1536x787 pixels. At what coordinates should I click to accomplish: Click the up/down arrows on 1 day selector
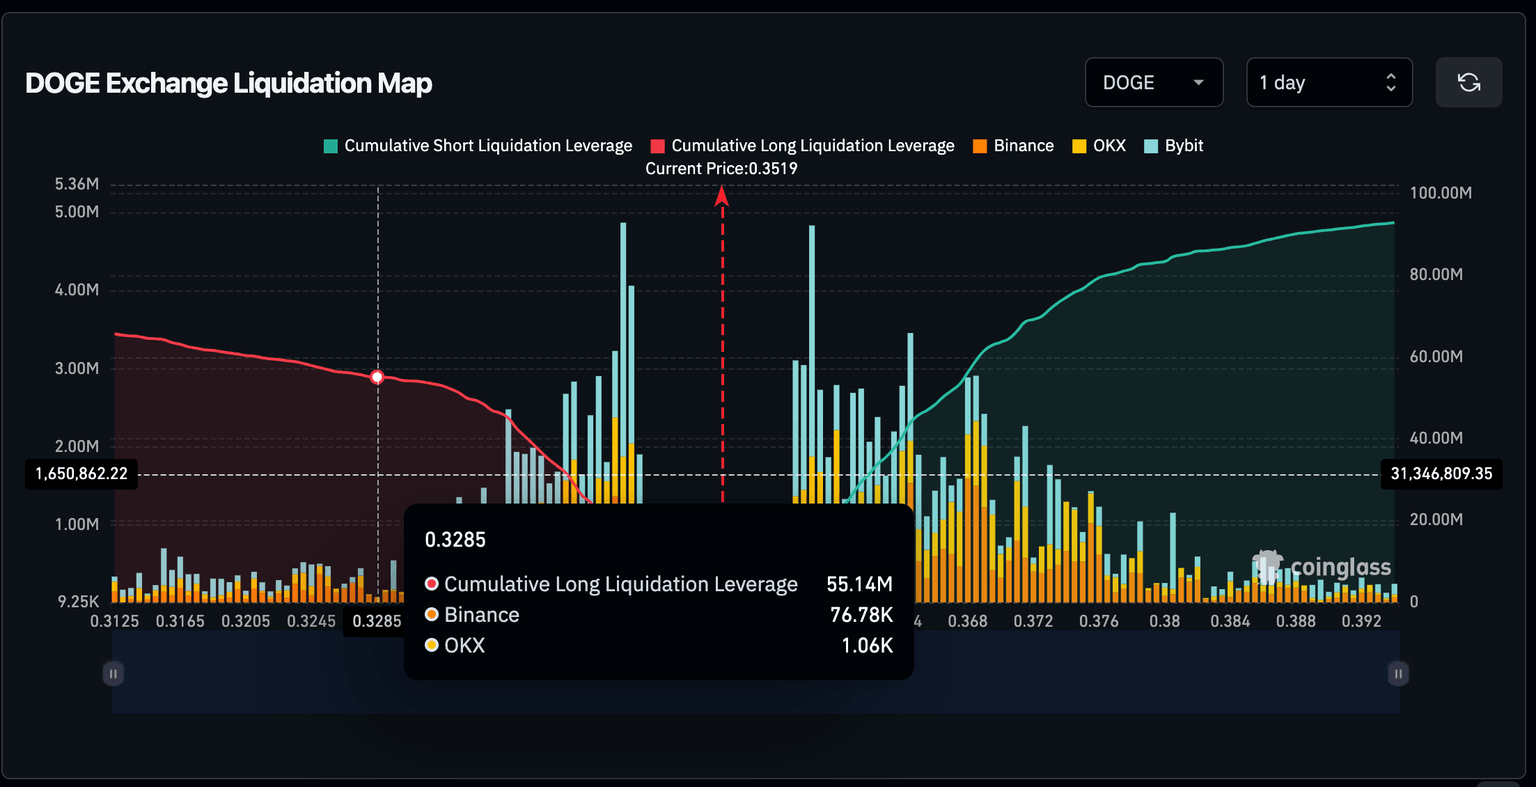pyautogui.click(x=1390, y=82)
